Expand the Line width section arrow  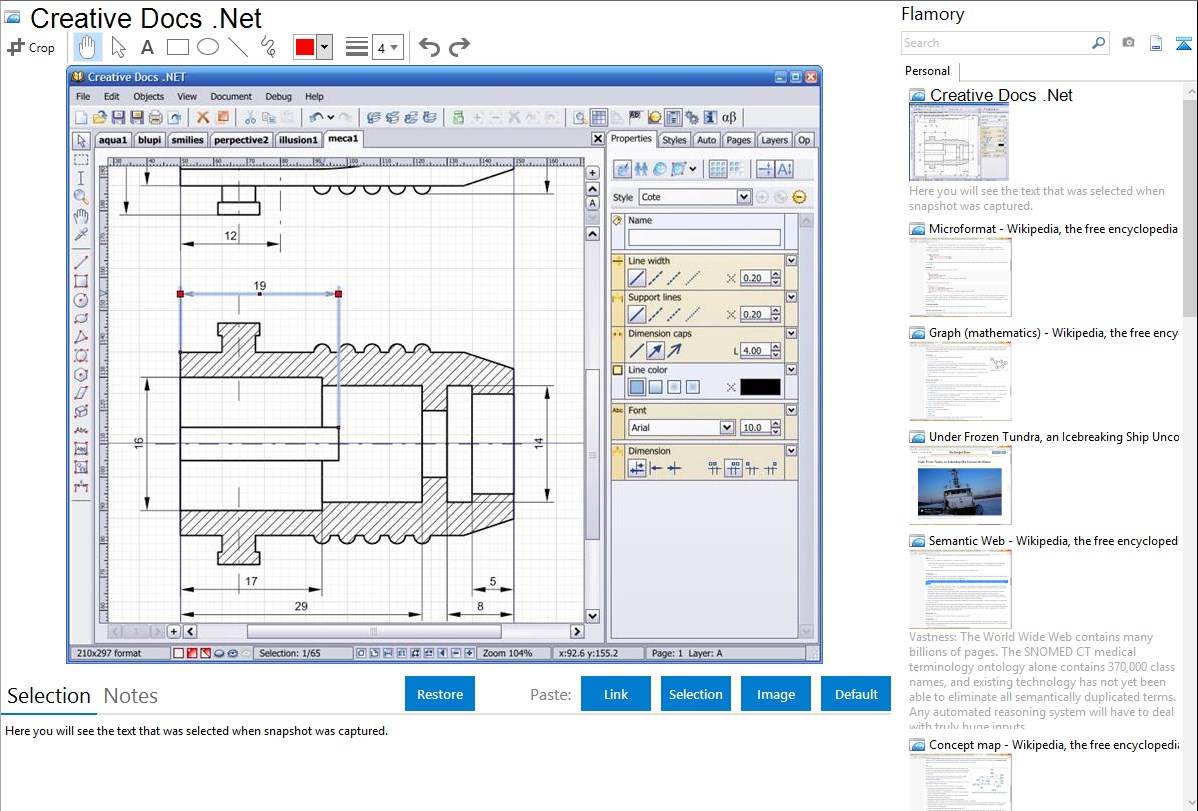tap(792, 261)
